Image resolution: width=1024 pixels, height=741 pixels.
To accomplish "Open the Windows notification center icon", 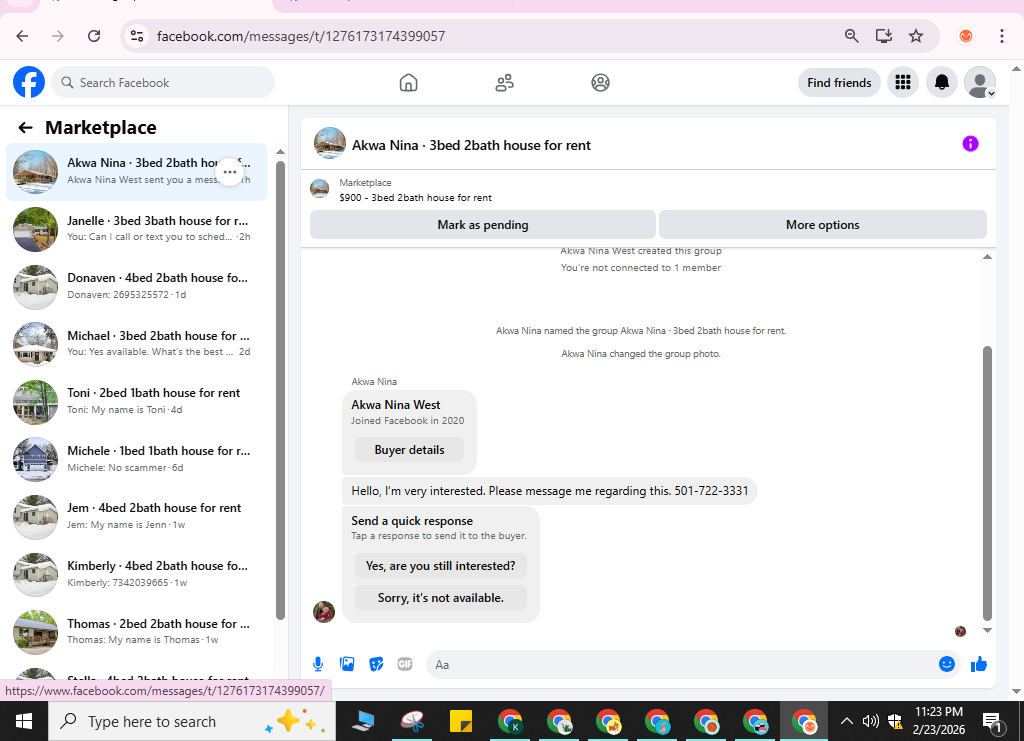I will (993, 721).
